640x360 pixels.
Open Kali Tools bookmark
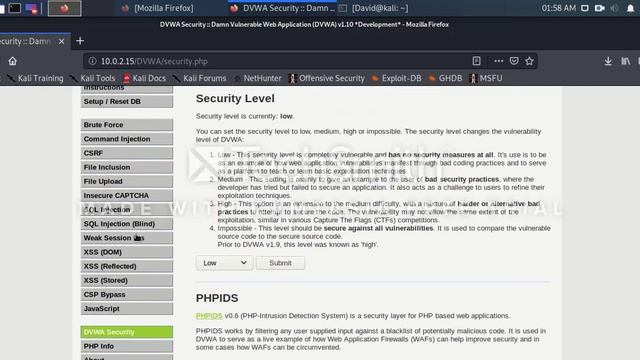(x=93, y=78)
